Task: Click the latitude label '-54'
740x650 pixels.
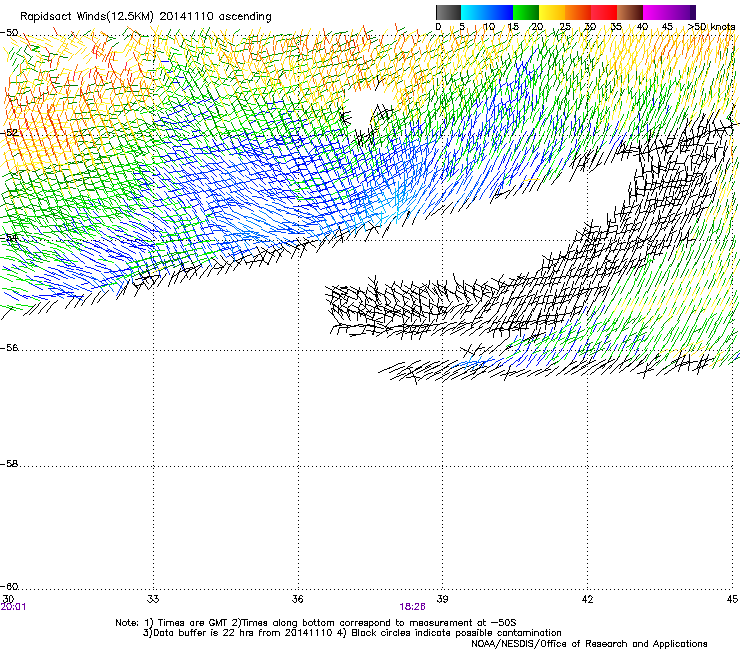Action: tap(9, 237)
